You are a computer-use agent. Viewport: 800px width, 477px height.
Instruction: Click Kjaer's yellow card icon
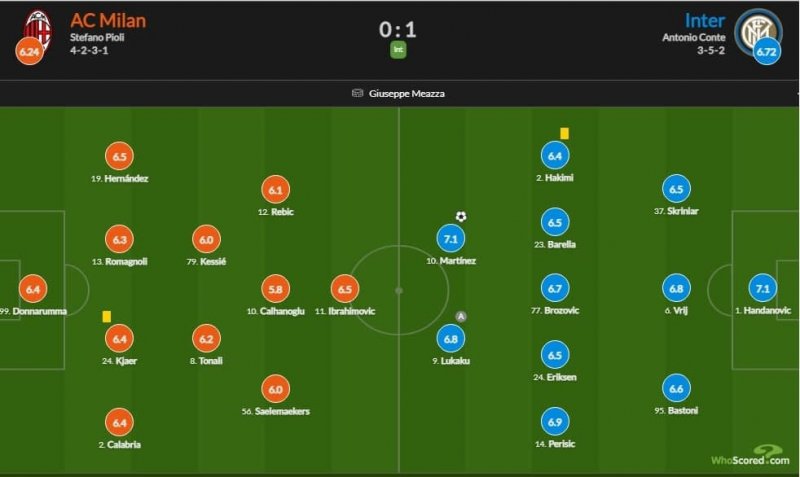click(106, 316)
